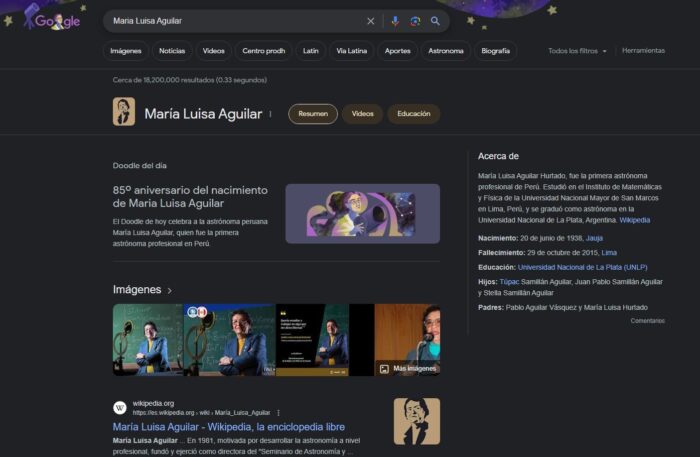Open the three-dot menu beside the Wikipedia URL
Viewport: 700px width, 457px height.
[279, 413]
